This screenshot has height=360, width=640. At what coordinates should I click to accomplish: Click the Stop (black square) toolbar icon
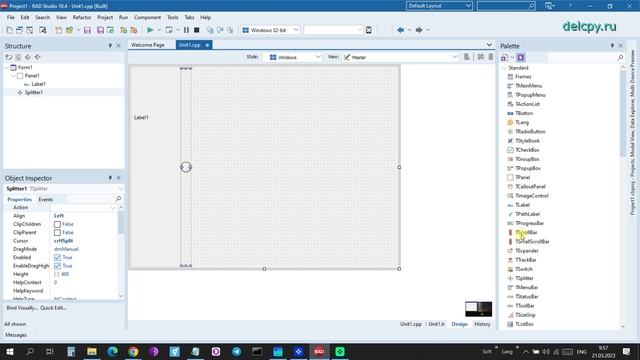(196, 30)
